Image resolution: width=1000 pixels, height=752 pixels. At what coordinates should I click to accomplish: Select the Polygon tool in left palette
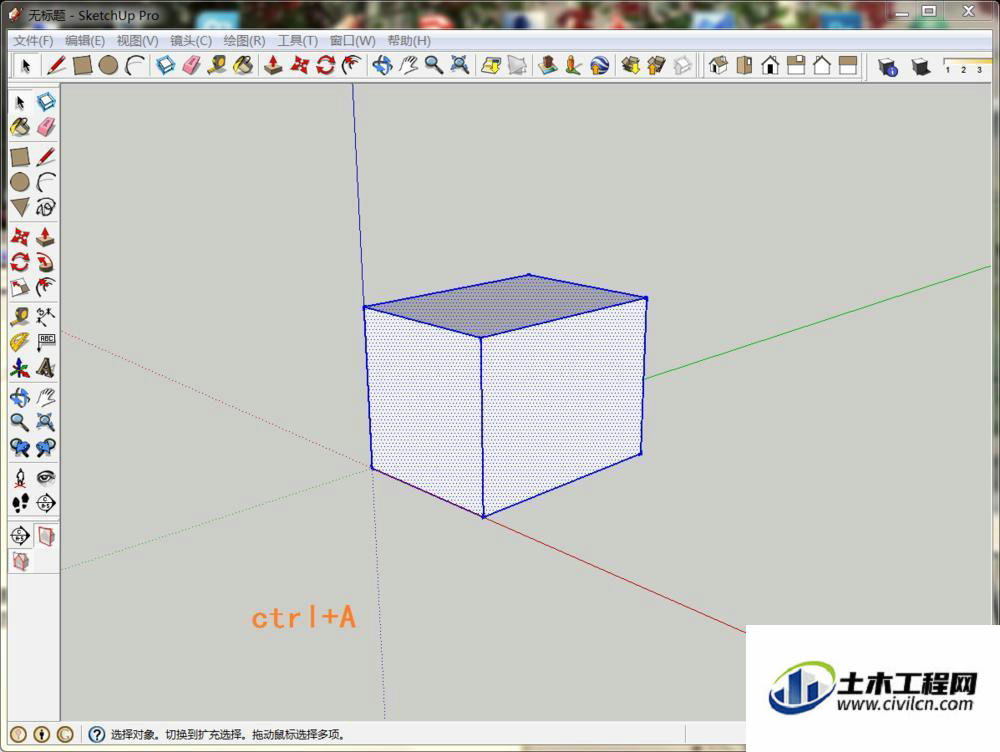[x=20, y=207]
